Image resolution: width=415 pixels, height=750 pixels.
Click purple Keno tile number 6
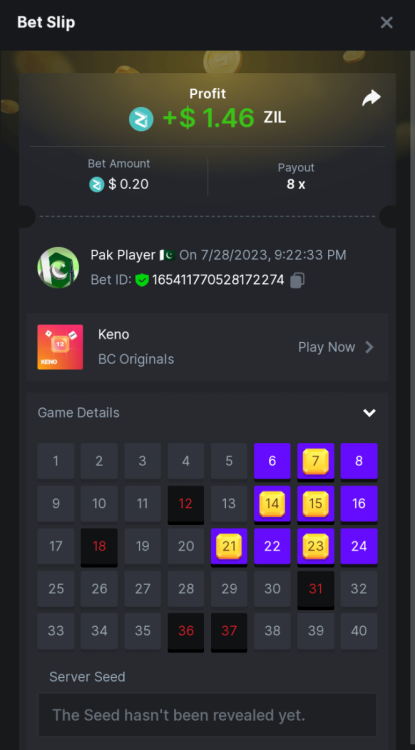272,462
